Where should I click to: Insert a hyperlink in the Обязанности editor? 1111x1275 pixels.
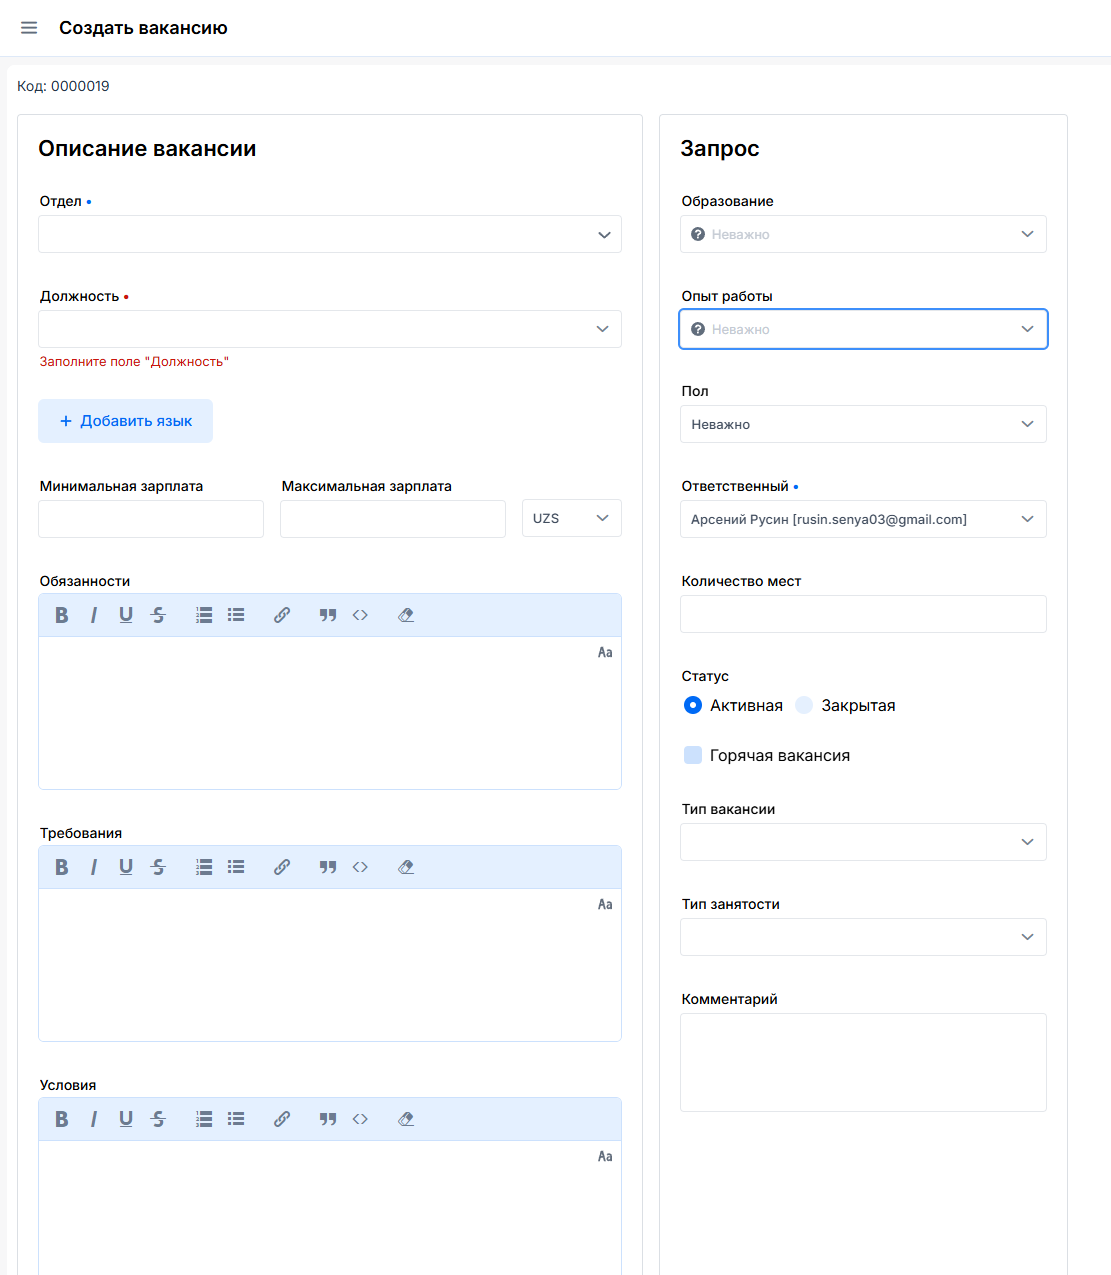point(281,614)
